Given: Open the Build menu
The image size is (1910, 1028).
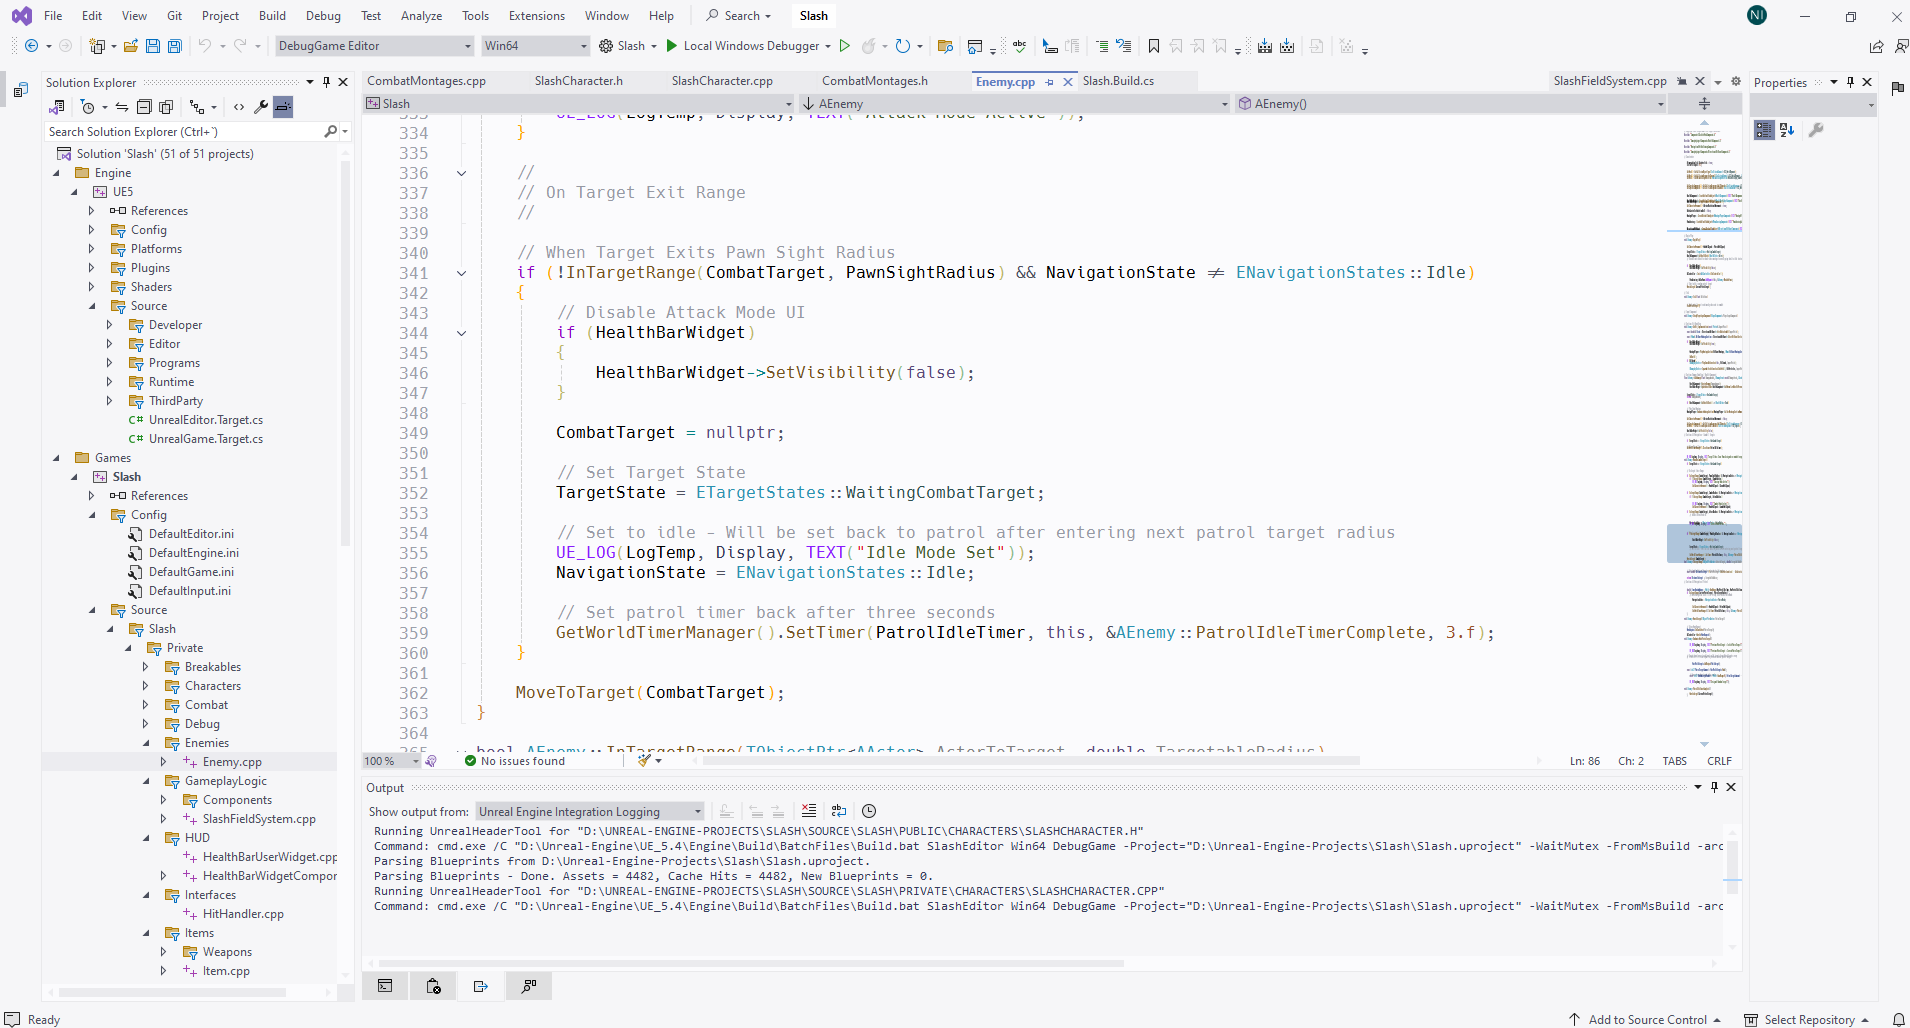Looking at the screenshot, I should point(272,16).
